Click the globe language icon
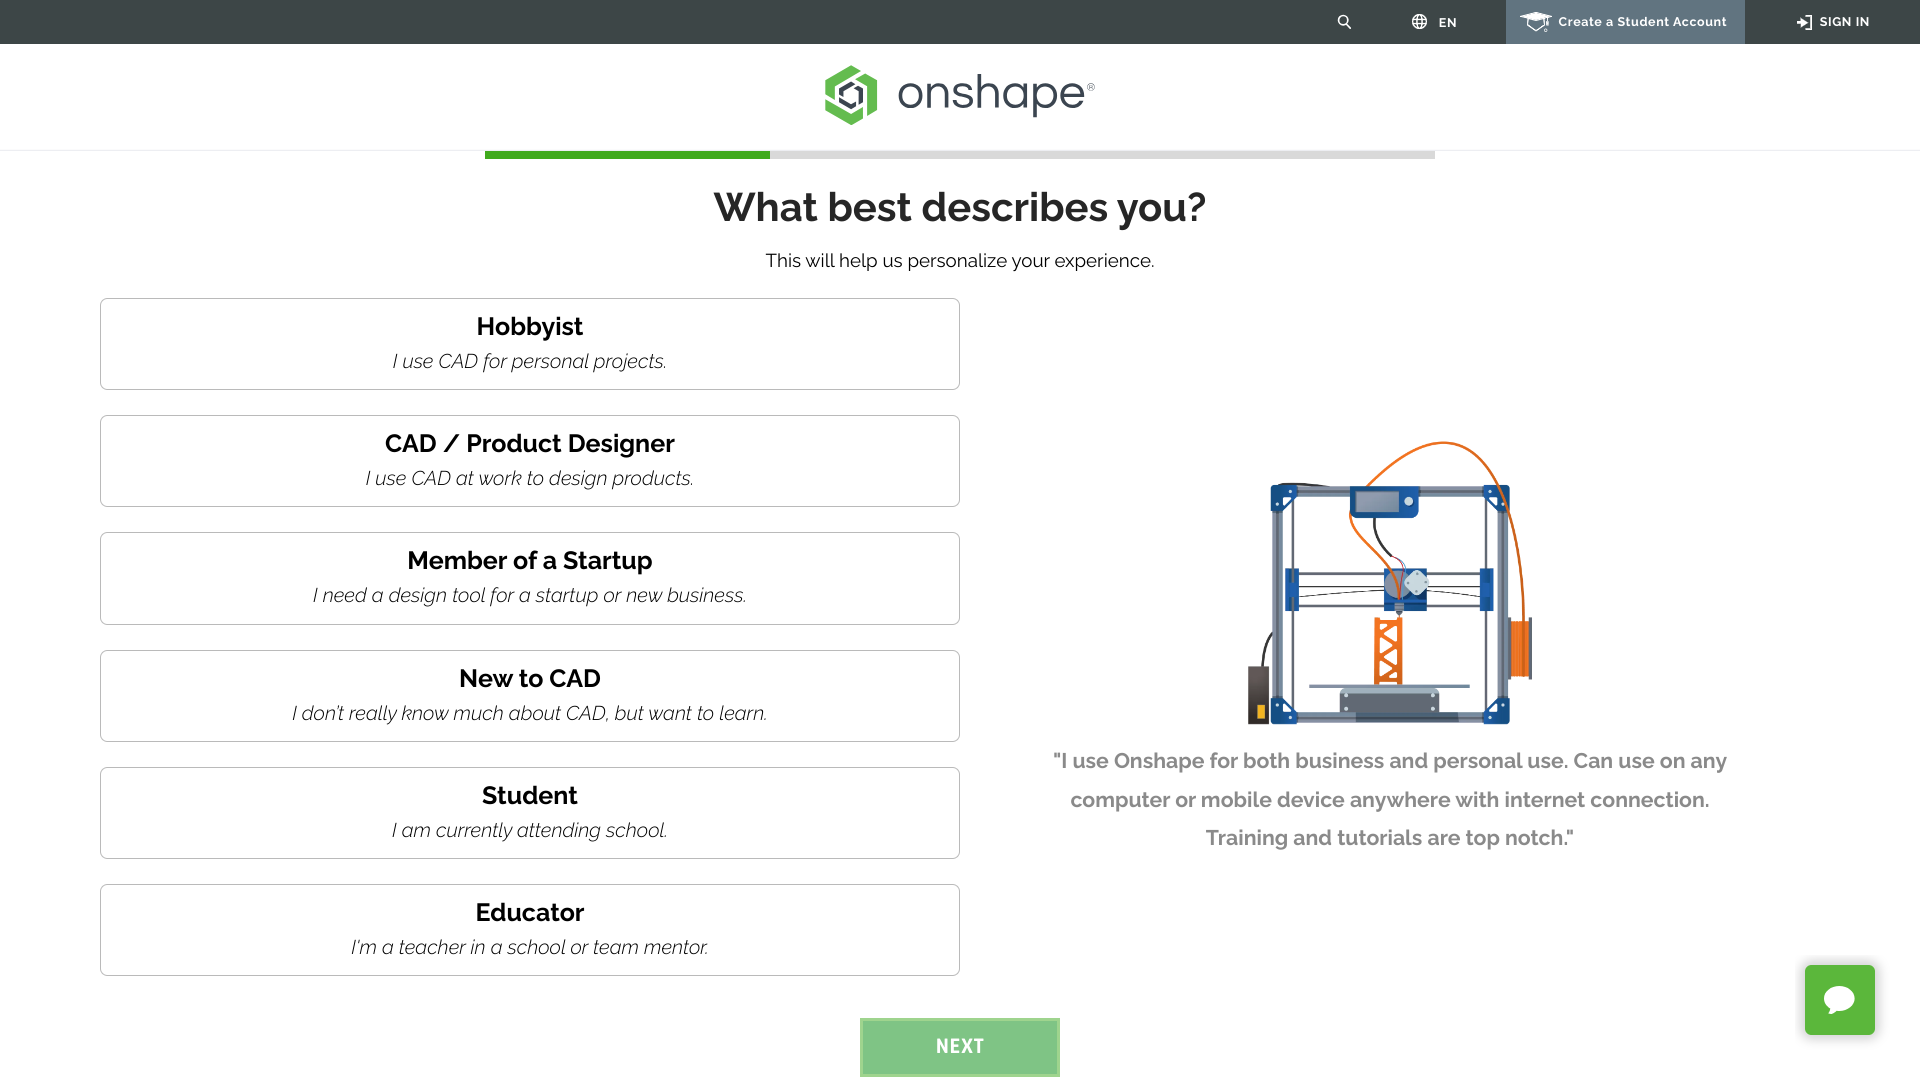This screenshot has width=1920, height=1080. 1419,22
